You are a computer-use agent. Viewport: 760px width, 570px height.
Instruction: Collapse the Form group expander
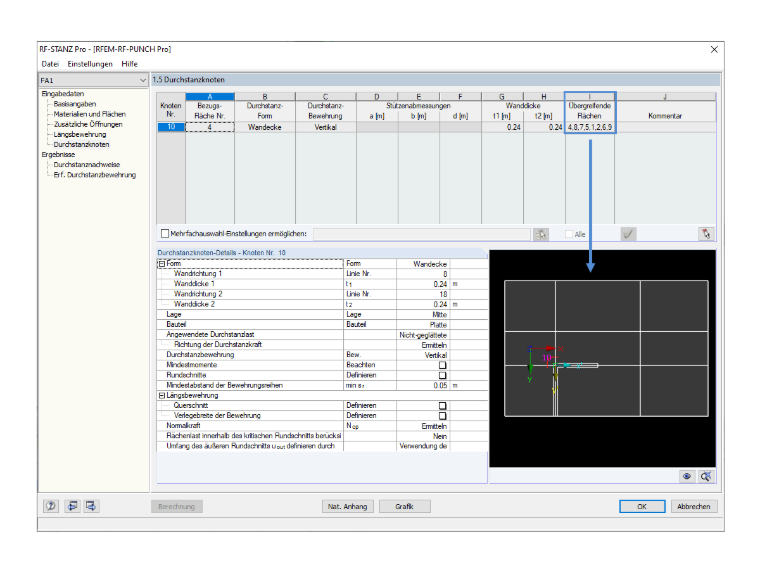162,264
